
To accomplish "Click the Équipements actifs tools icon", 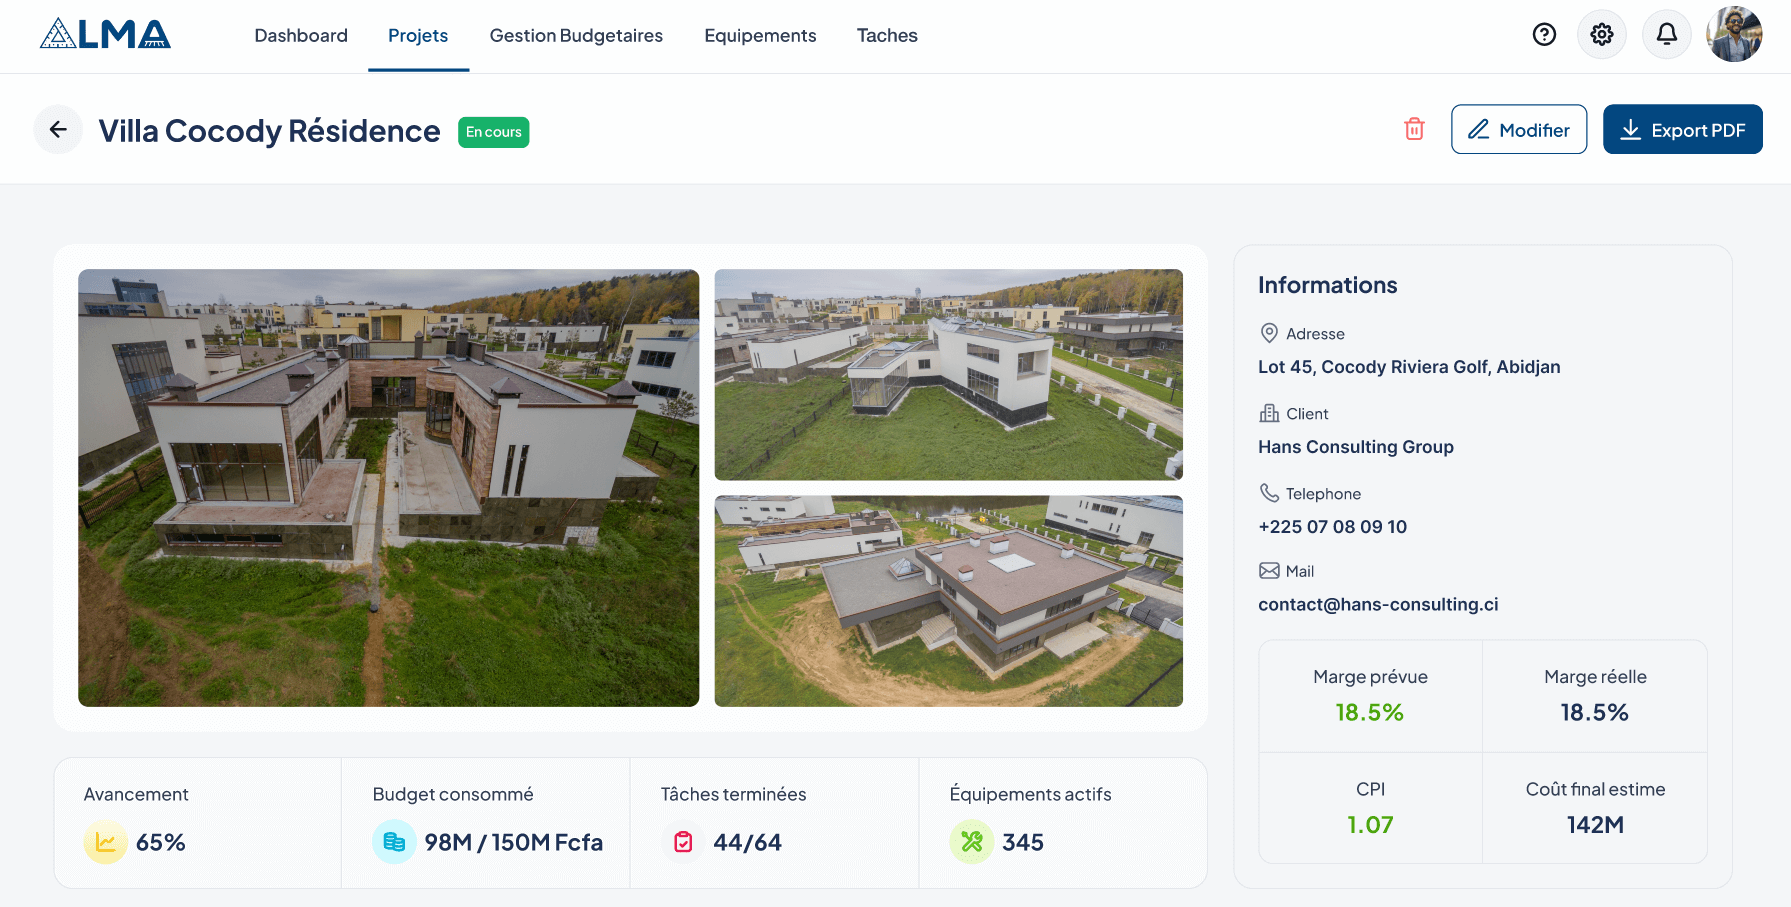I will tap(971, 842).
